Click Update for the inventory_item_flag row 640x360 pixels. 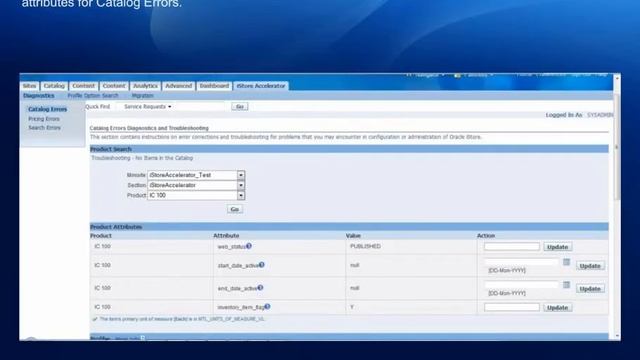pos(558,307)
